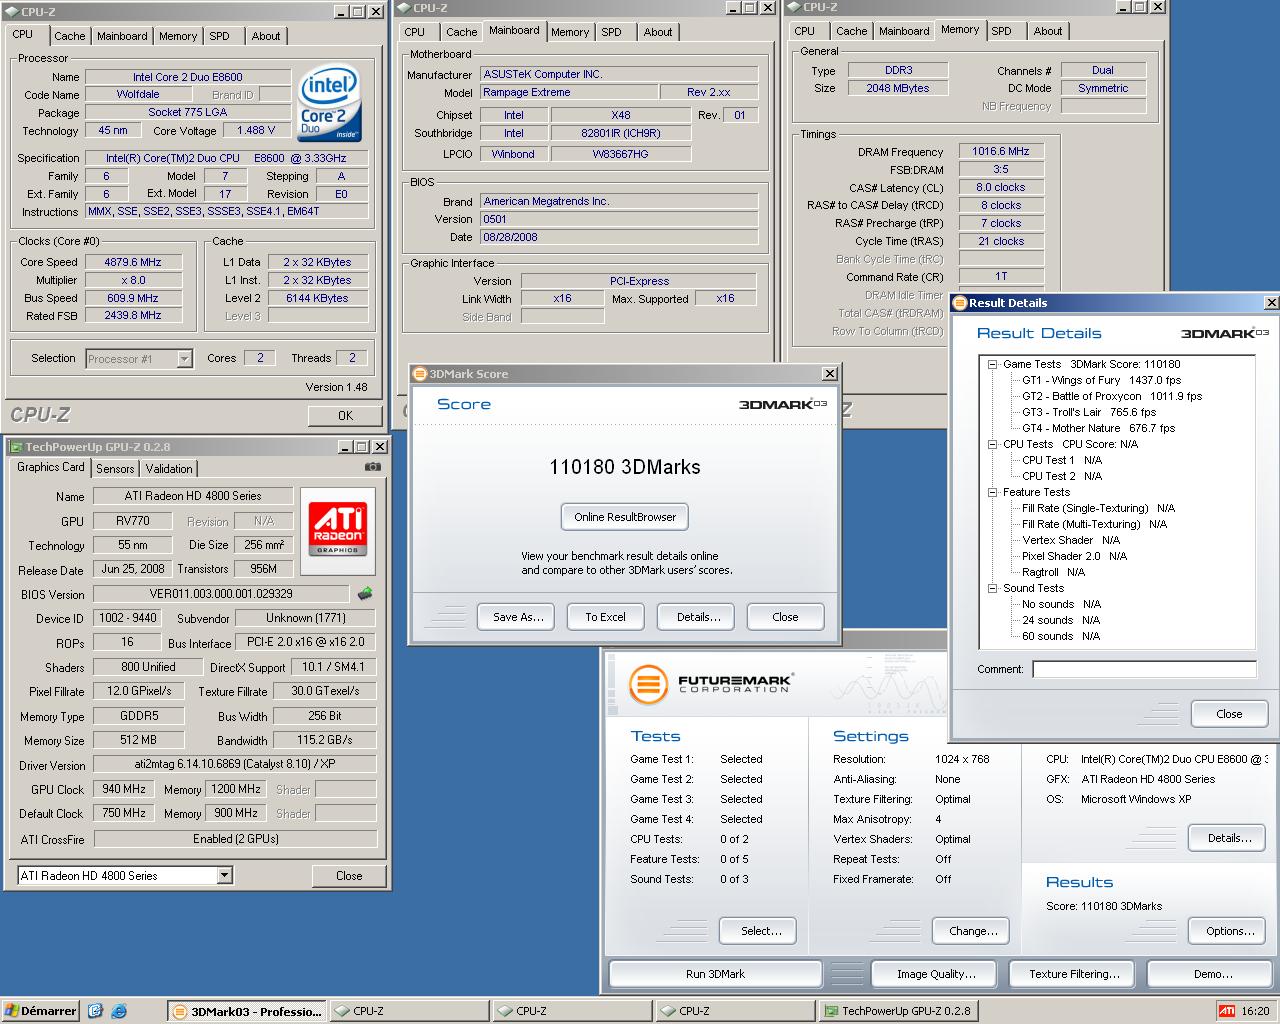
Task: Click the Change settings button
Action: [973, 931]
